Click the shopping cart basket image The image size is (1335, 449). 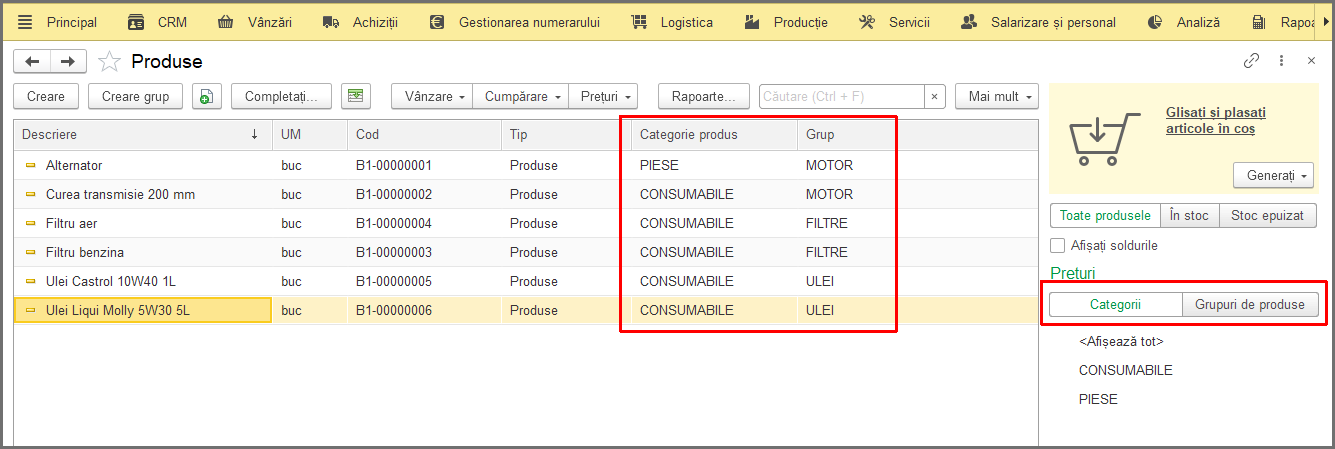coord(1104,139)
